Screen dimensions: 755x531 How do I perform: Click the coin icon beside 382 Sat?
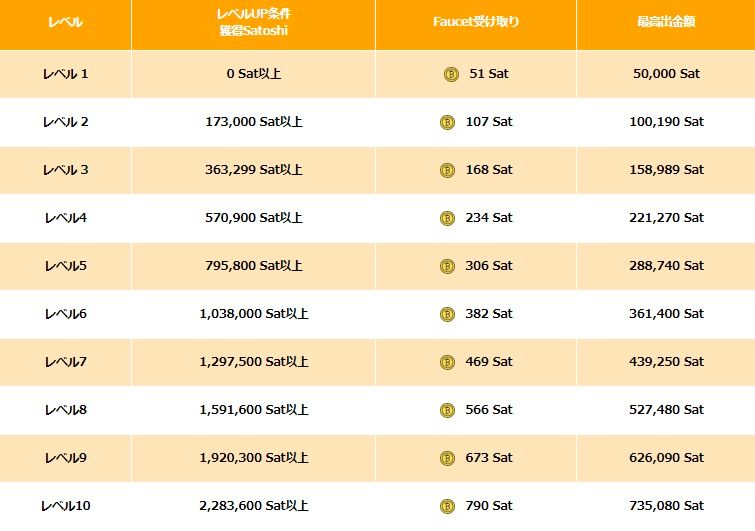click(x=447, y=314)
